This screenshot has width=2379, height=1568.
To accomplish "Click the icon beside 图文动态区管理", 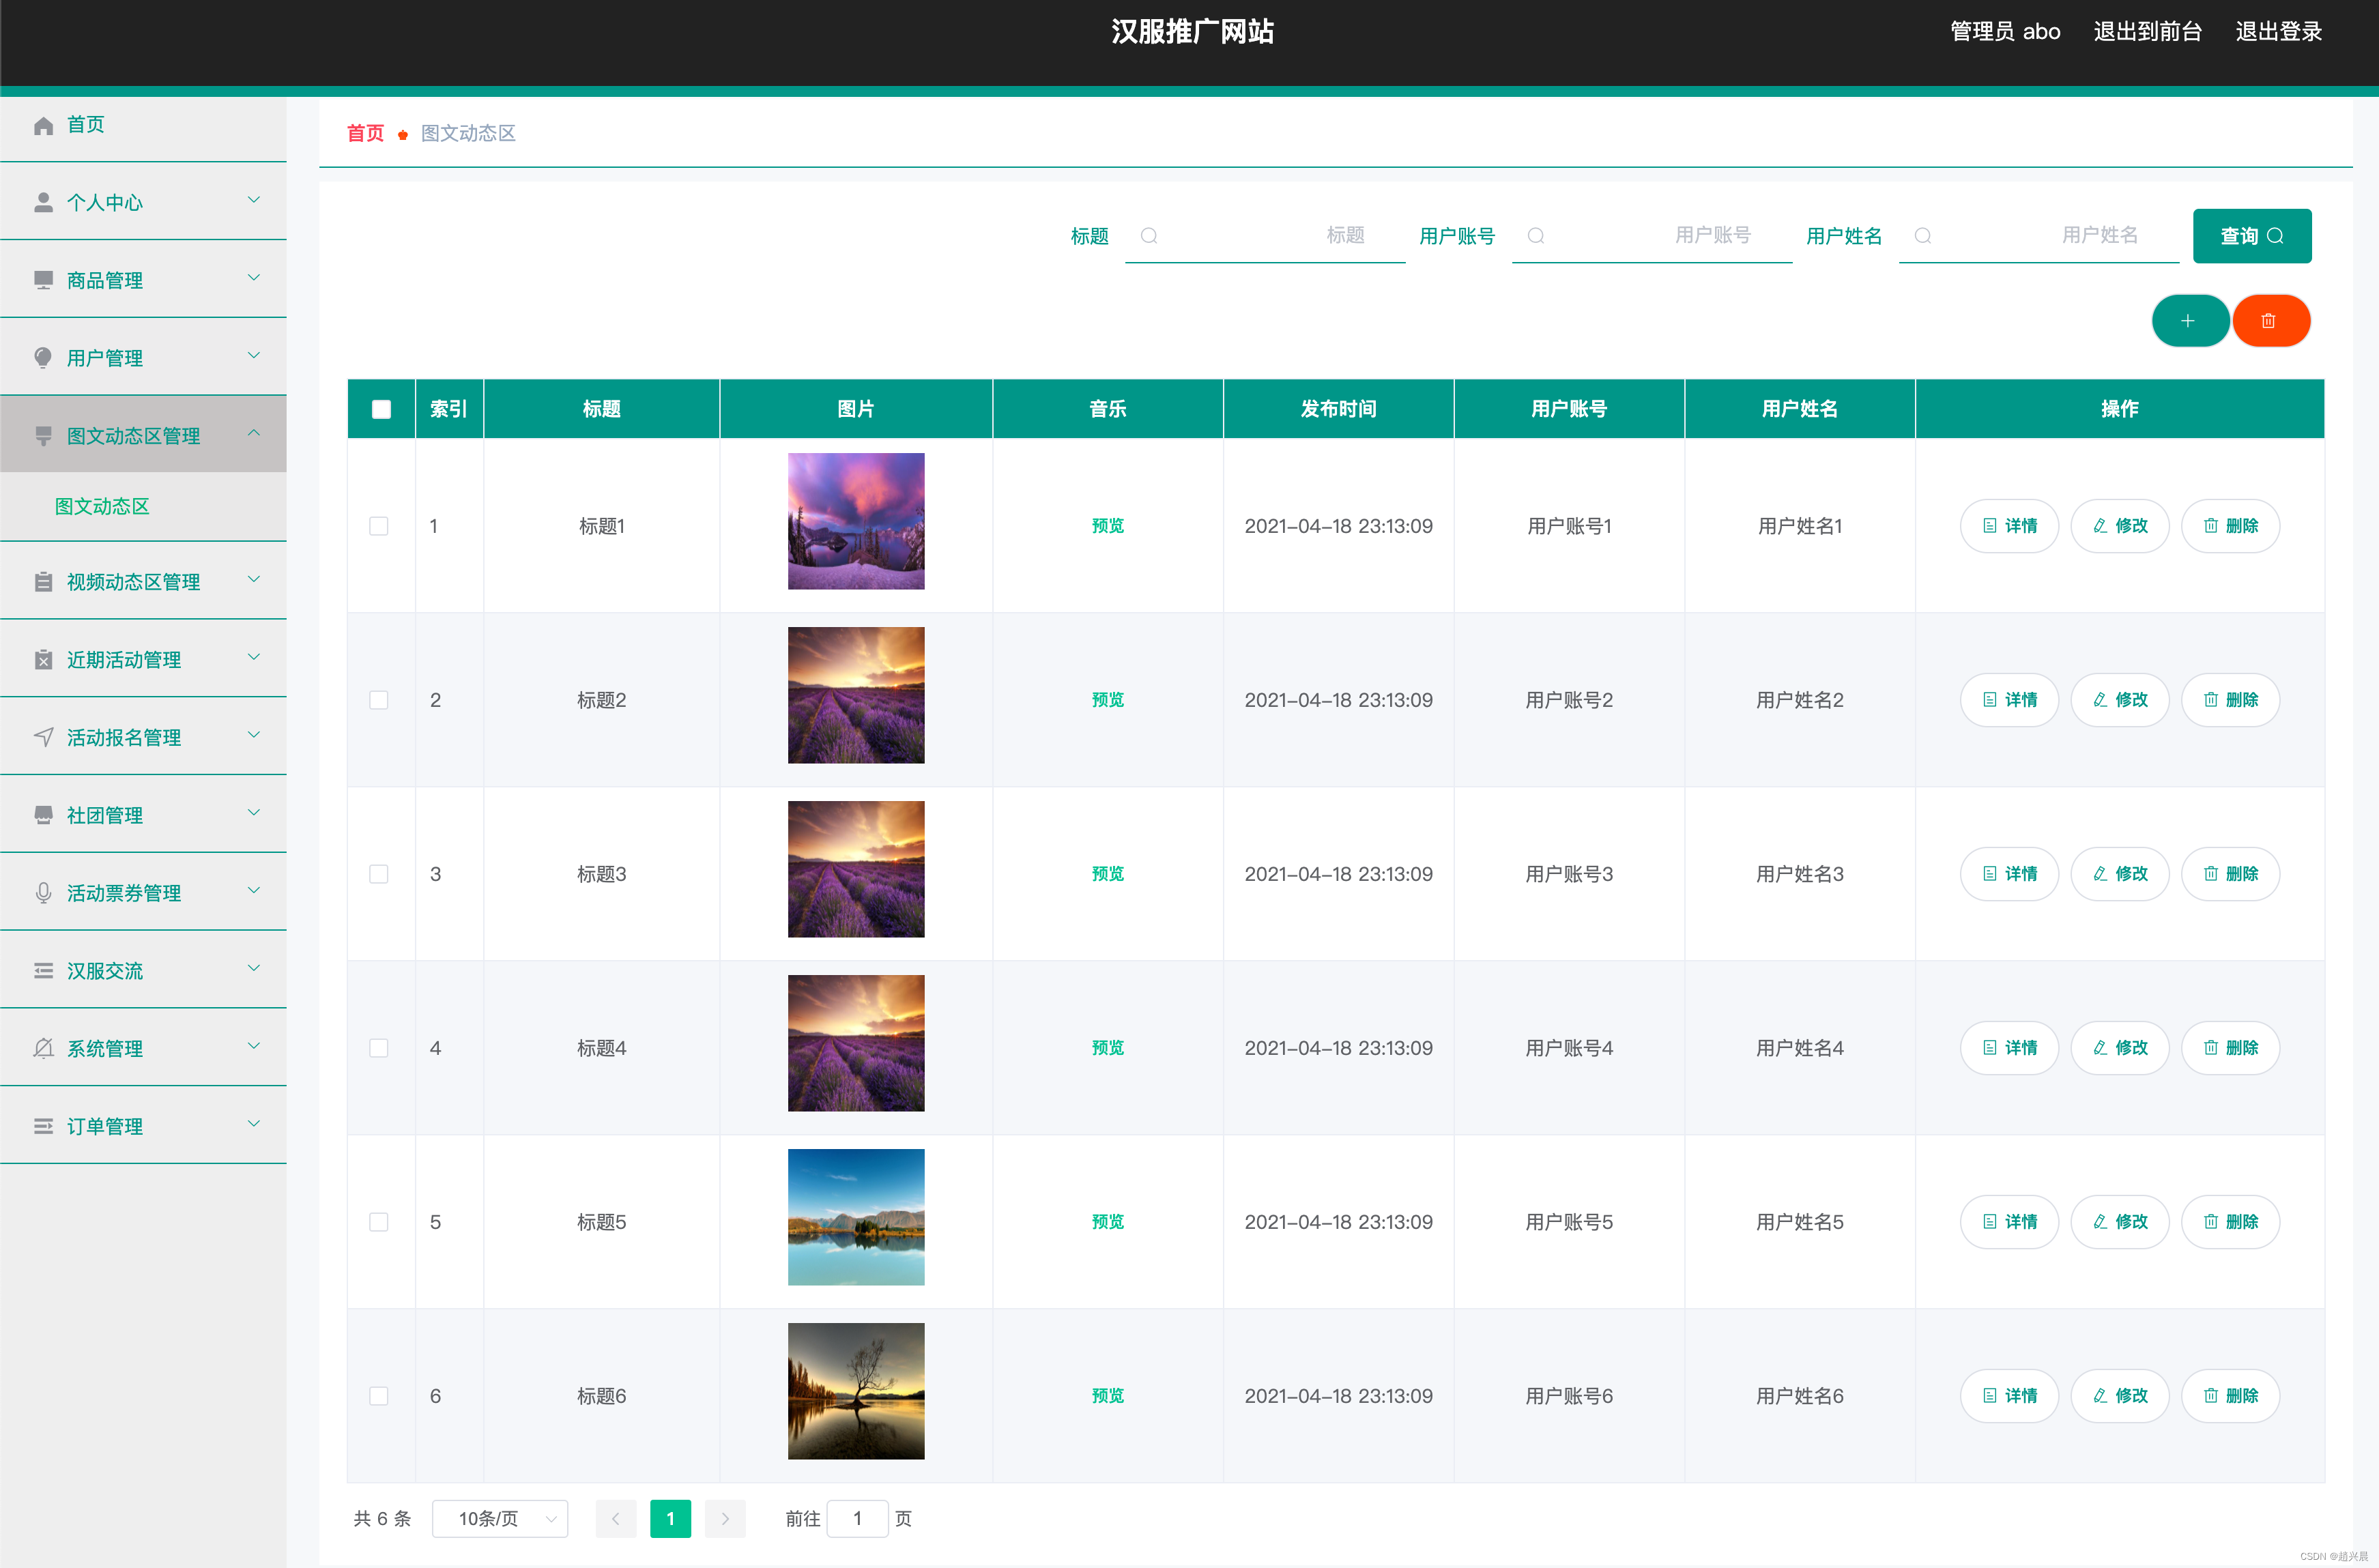I will click(43, 436).
